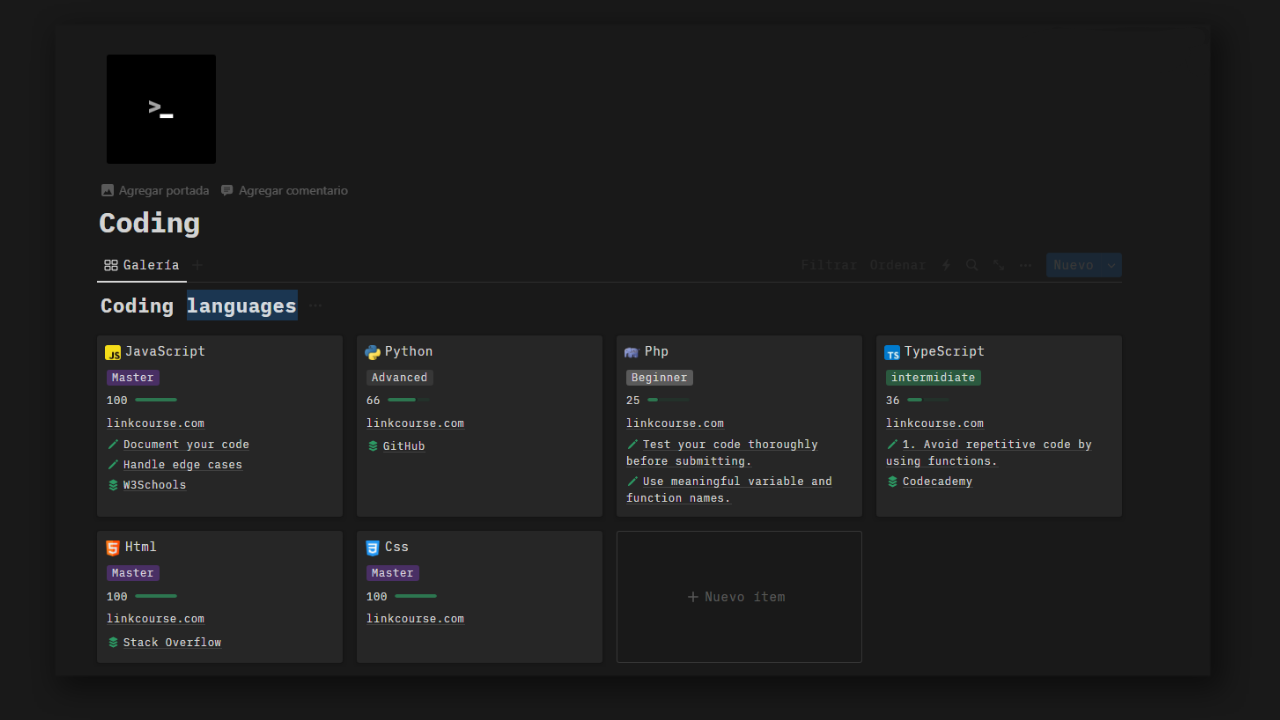
Task: Open automations lightning bolt icon
Action: tap(946, 265)
